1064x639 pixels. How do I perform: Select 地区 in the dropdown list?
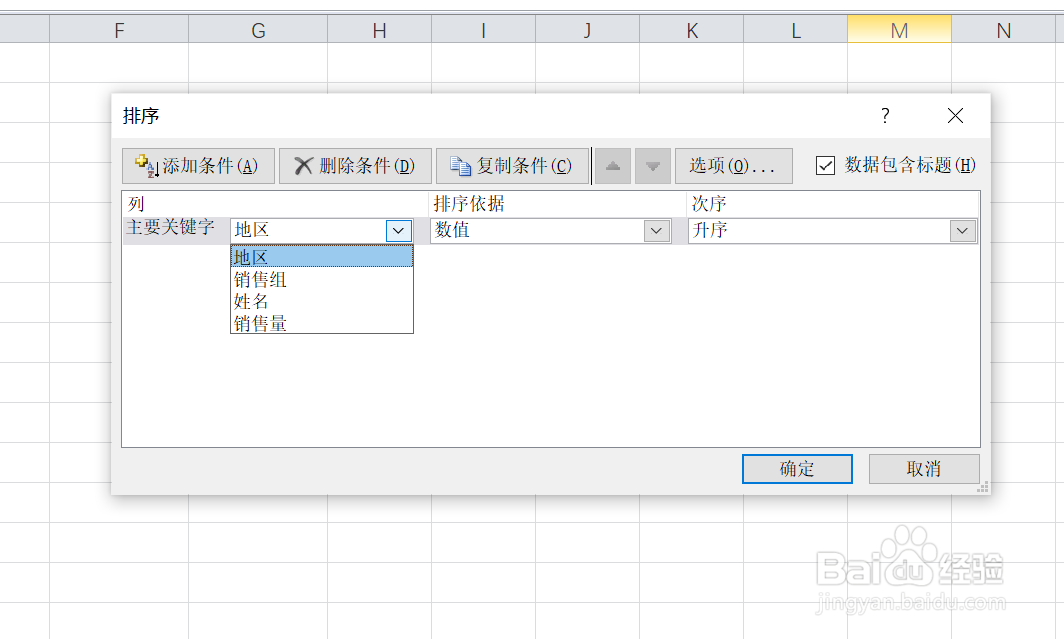(322, 256)
